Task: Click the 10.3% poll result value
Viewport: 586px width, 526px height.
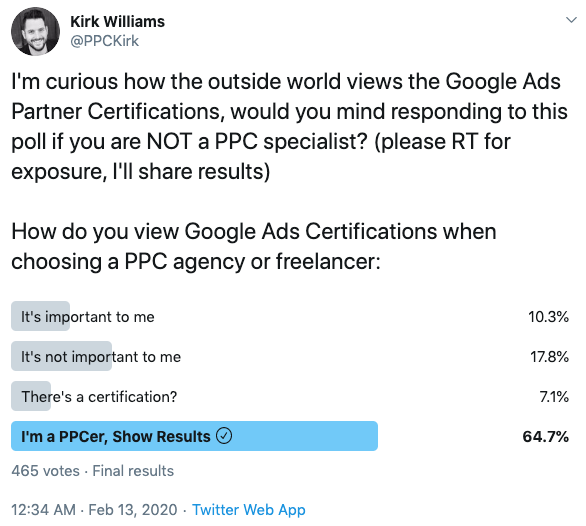Action: pyautogui.click(x=548, y=317)
